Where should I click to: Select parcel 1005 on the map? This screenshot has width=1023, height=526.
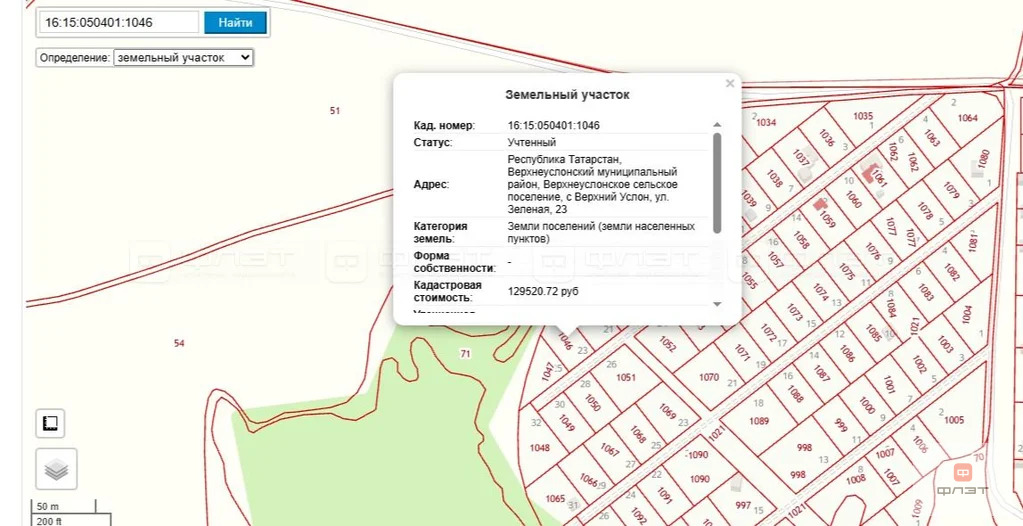coord(954,420)
